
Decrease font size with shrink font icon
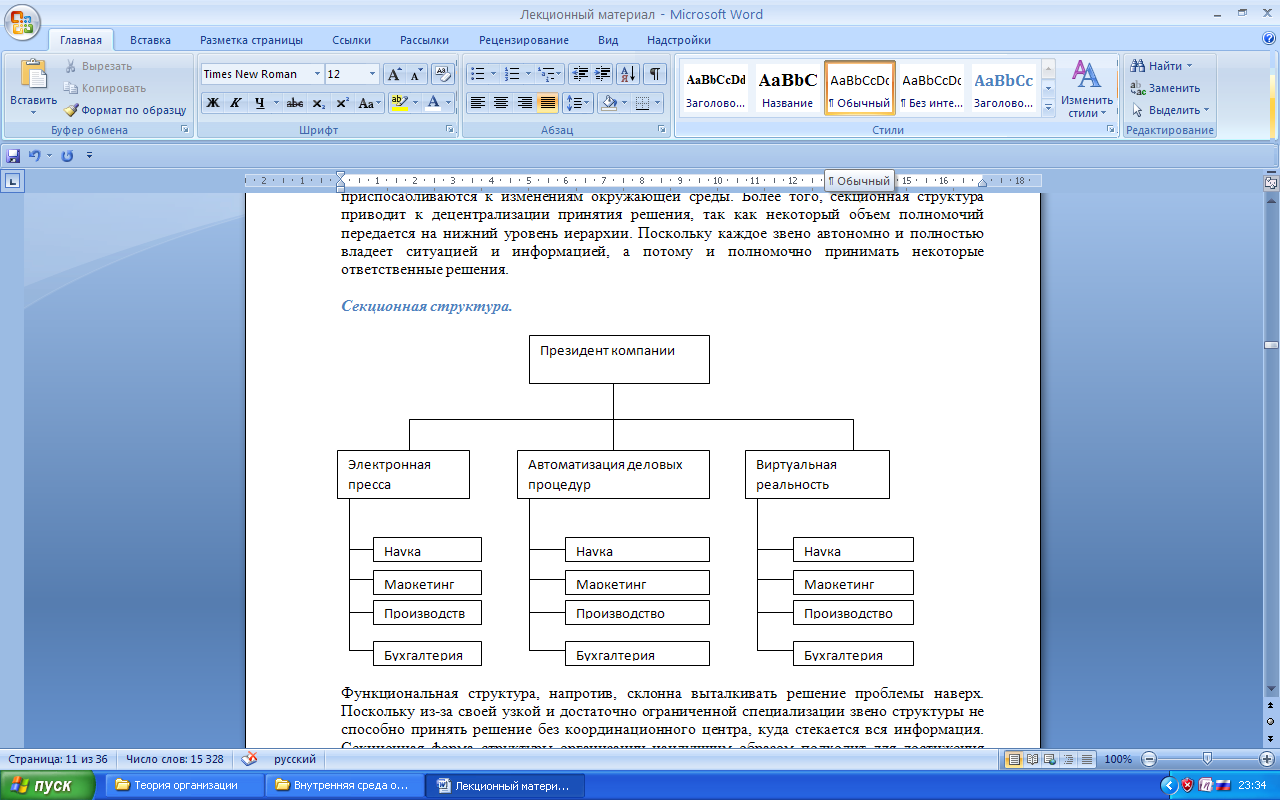[x=416, y=74]
